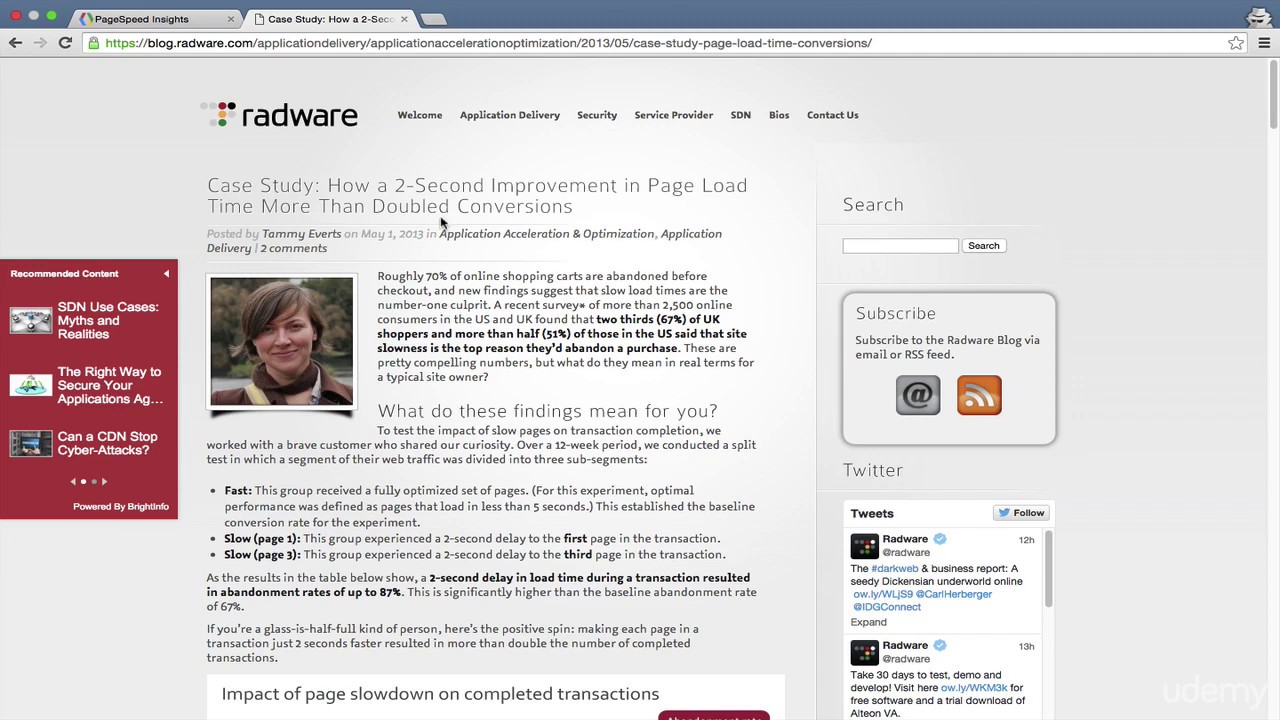Viewport: 1280px width, 720px height.
Task: Open the Bios menu item
Action: click(779, 115)
